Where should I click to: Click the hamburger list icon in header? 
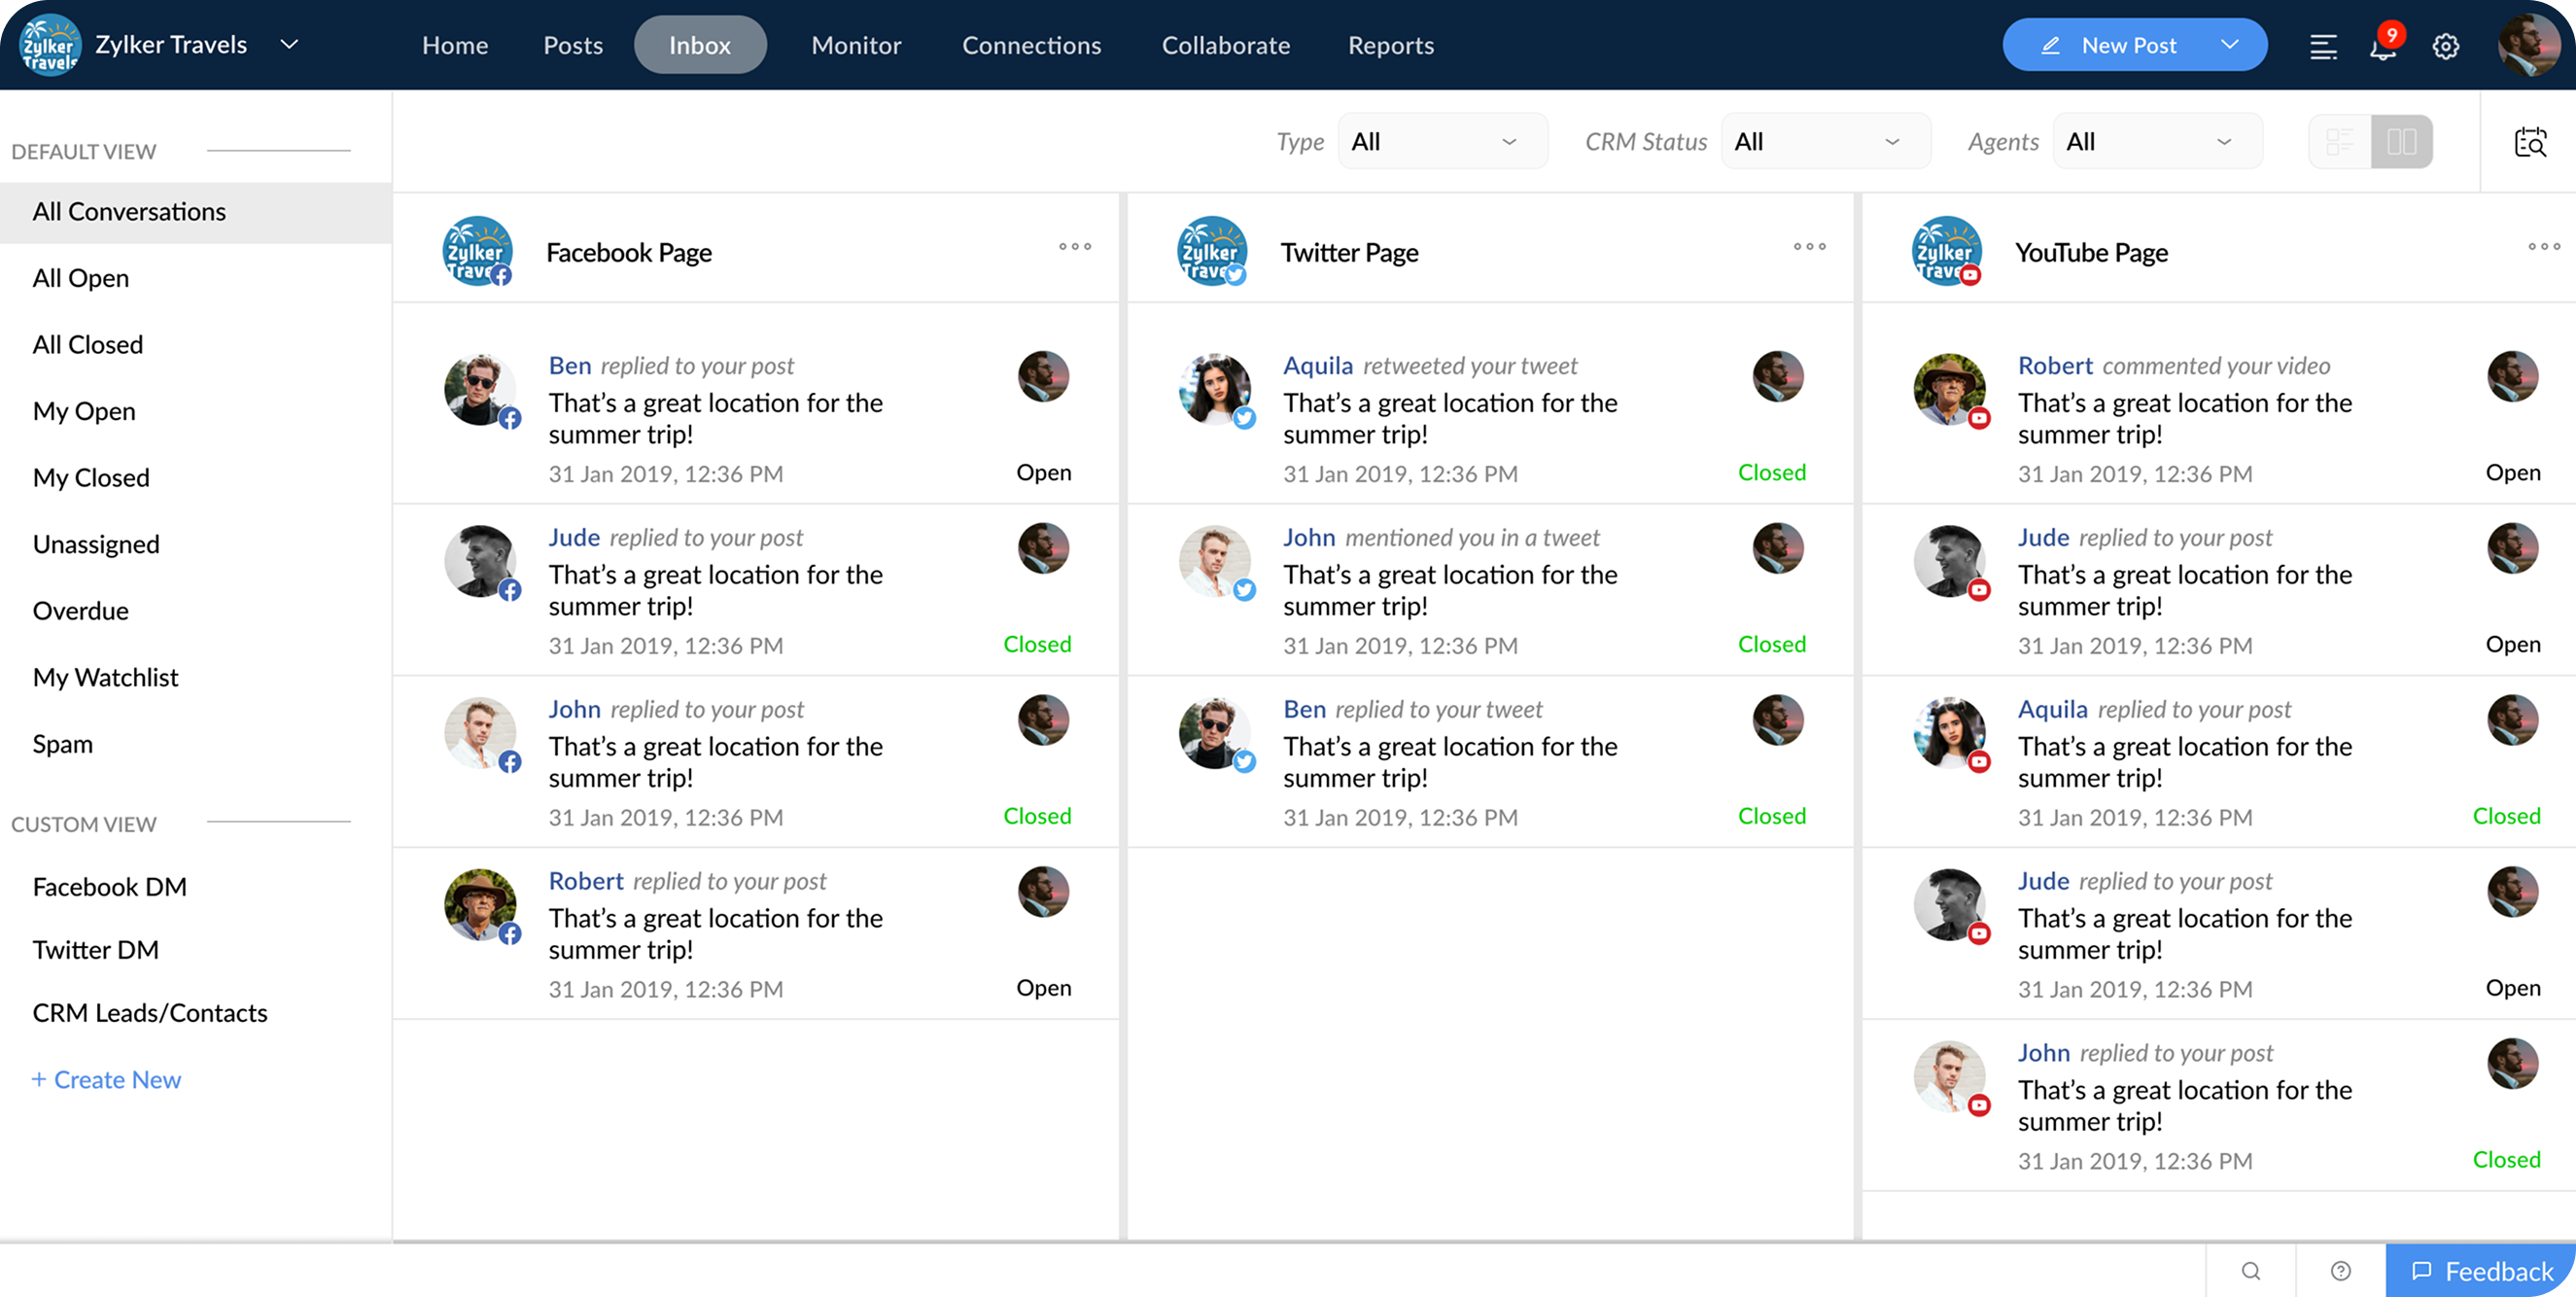tap(2322, 46)
